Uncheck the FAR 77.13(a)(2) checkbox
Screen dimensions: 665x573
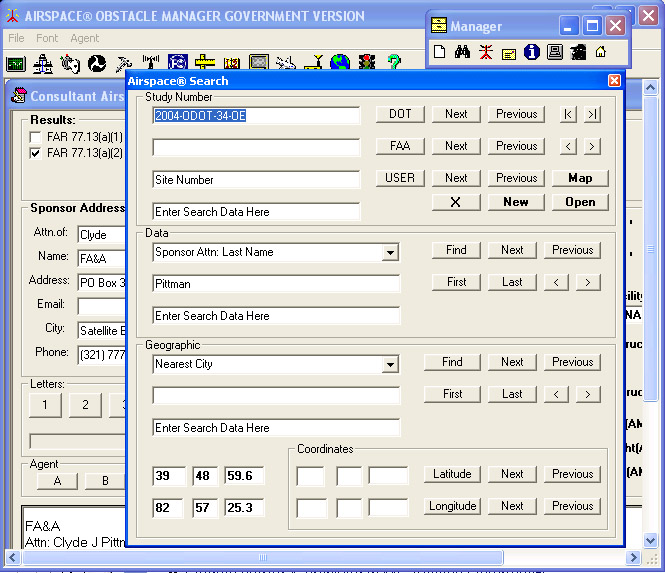(37, 153)
